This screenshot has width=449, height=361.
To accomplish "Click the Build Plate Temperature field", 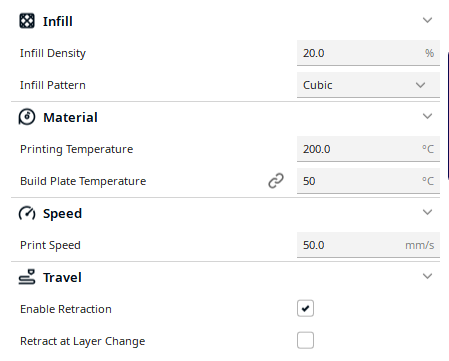I will (368, 181).
